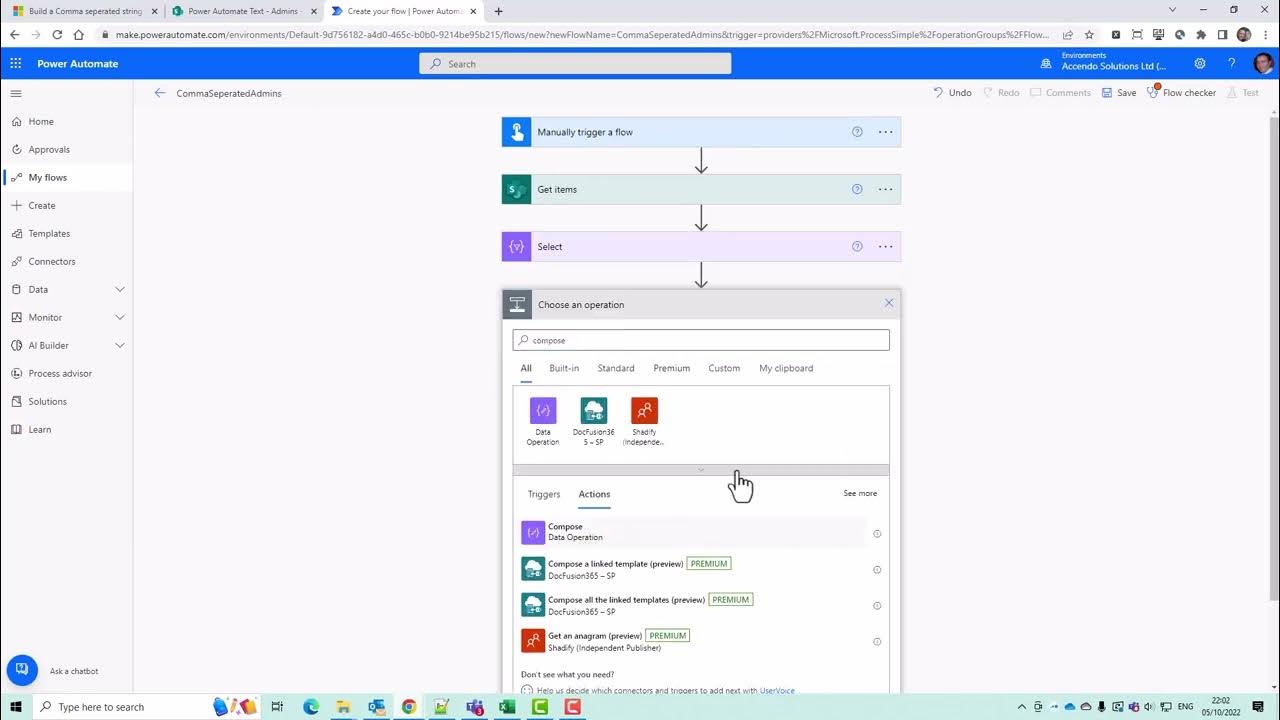The image size is (1280, 720).
Task: Select the Actions tab
Action: click(594, 494)
